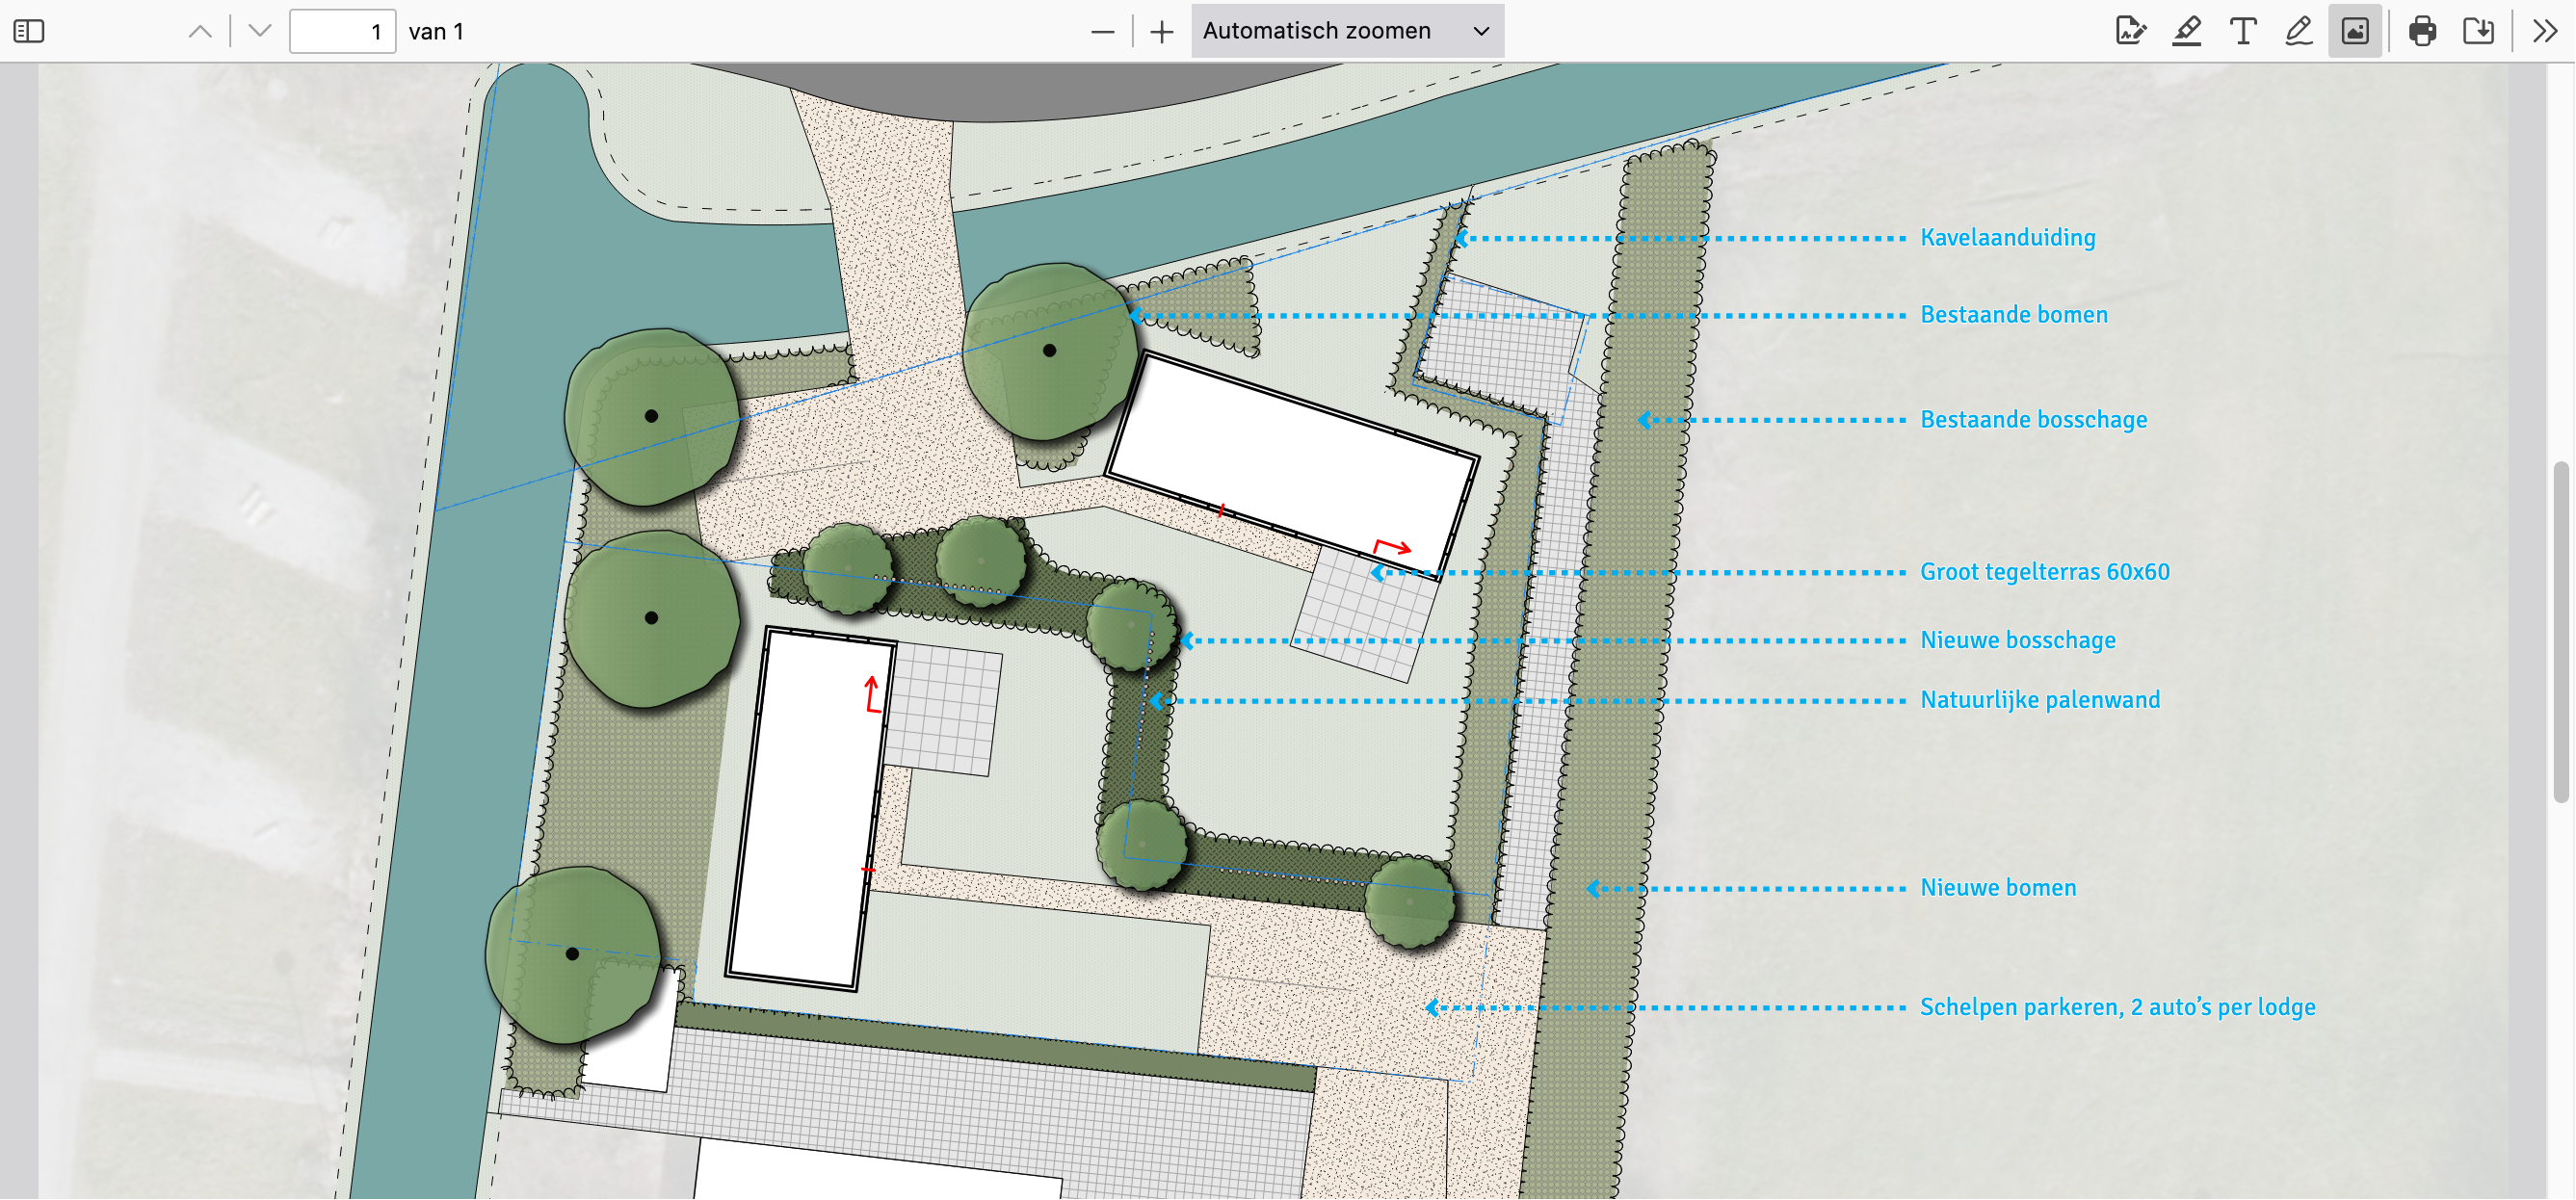
Task: Toggle the sidebar panel
Action: [29, 31]
